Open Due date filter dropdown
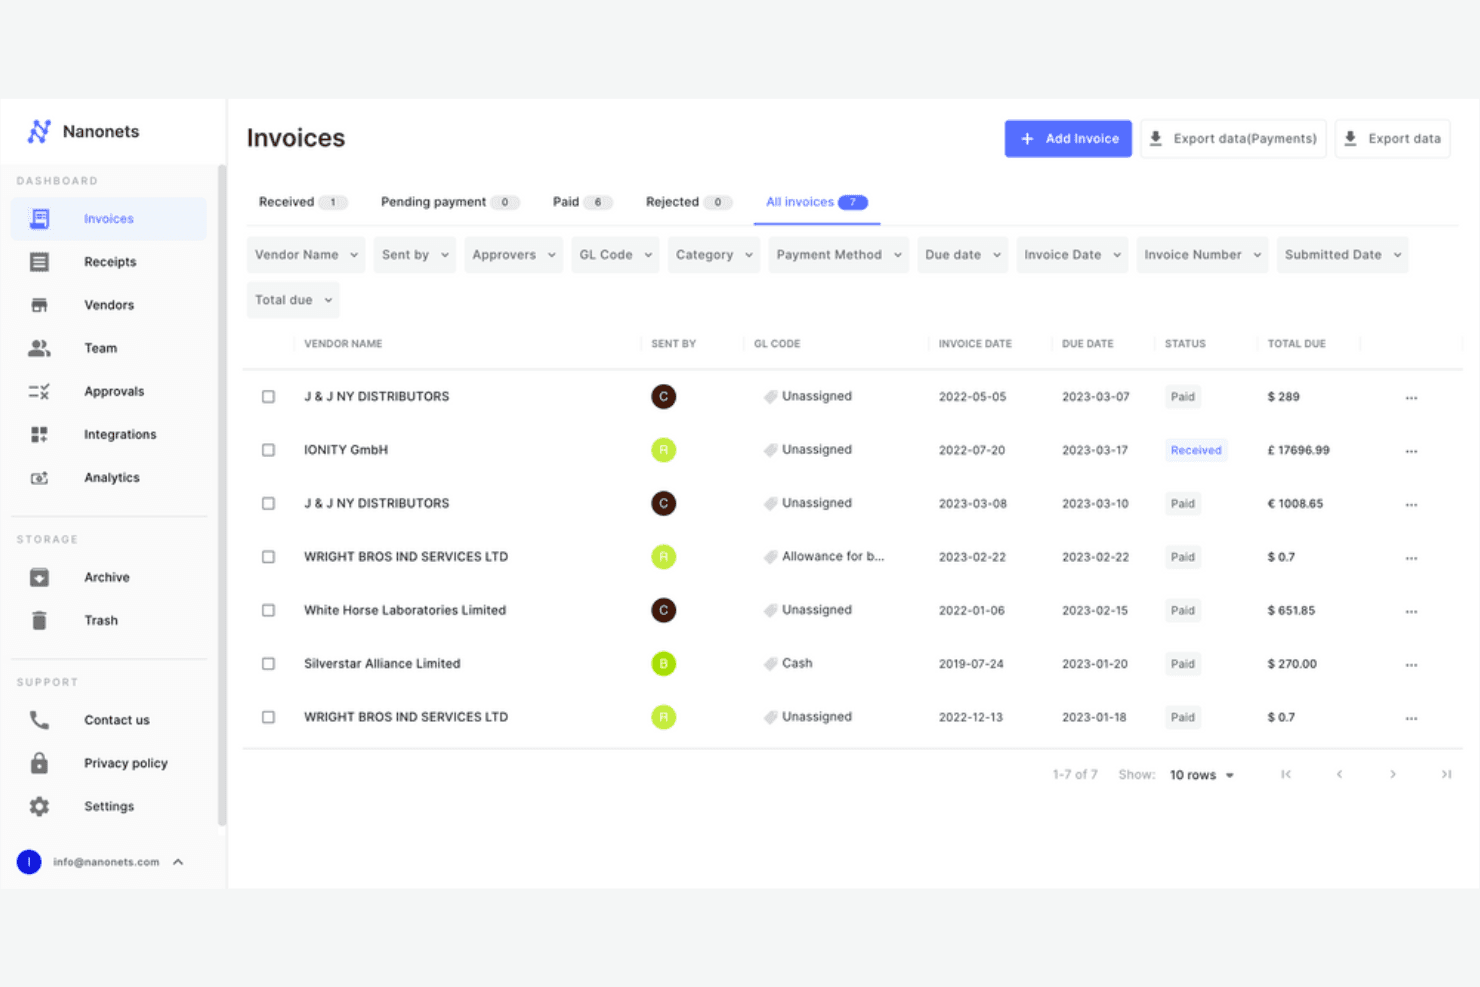Screen dimensions: 1480x987 coord(963,255)
